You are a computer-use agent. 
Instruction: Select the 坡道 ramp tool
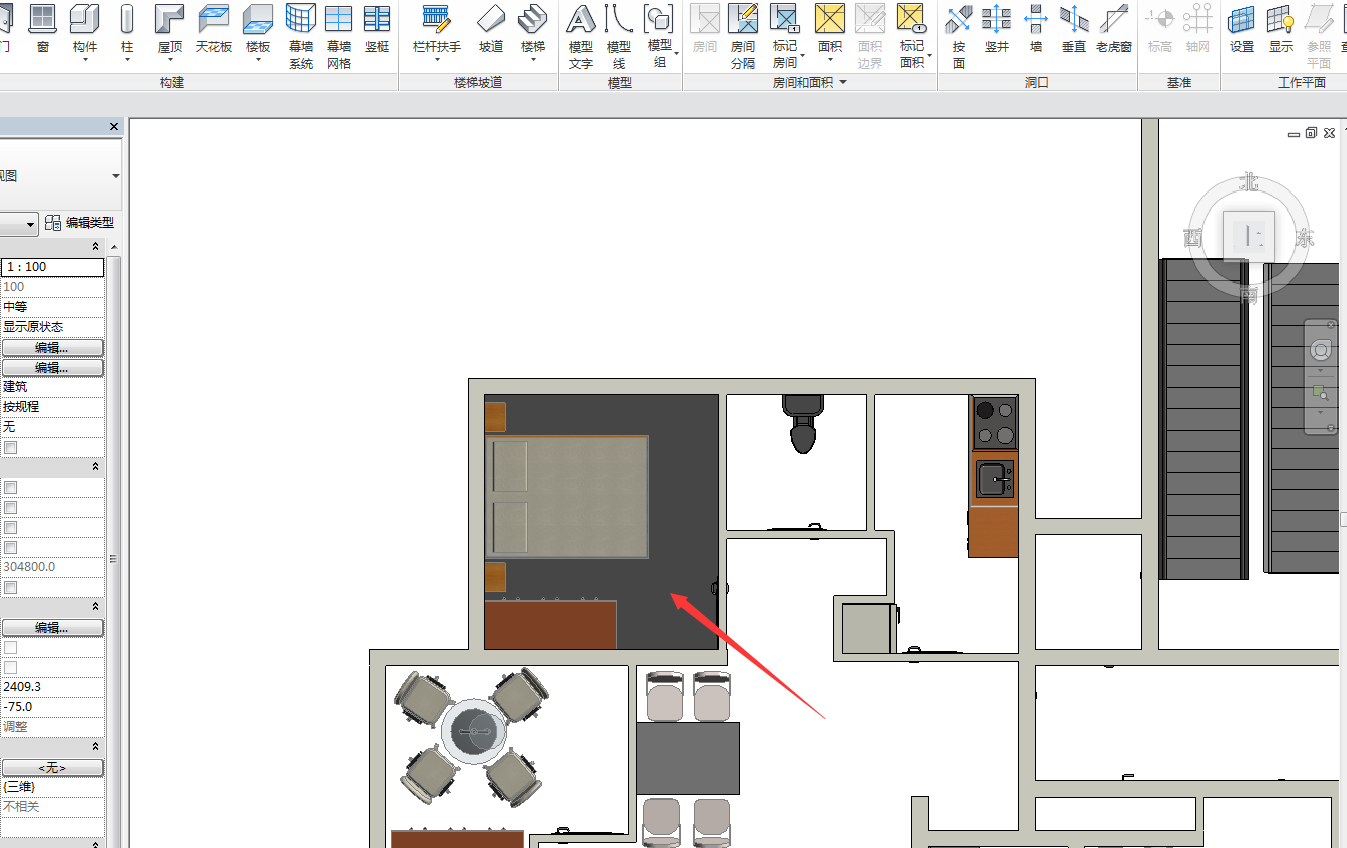(491, 30)
